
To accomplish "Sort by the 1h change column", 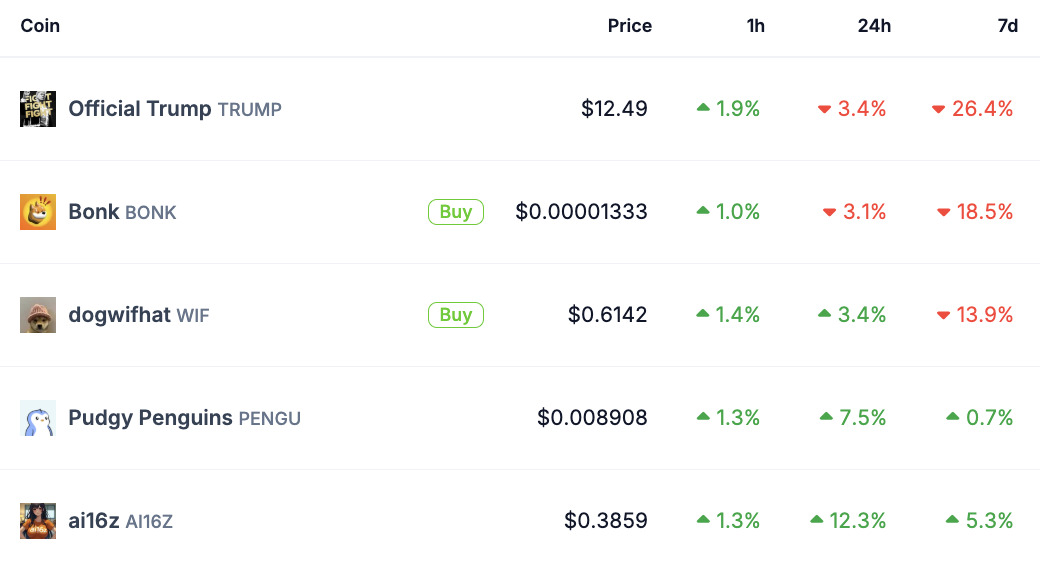I will tap(755, 26).
